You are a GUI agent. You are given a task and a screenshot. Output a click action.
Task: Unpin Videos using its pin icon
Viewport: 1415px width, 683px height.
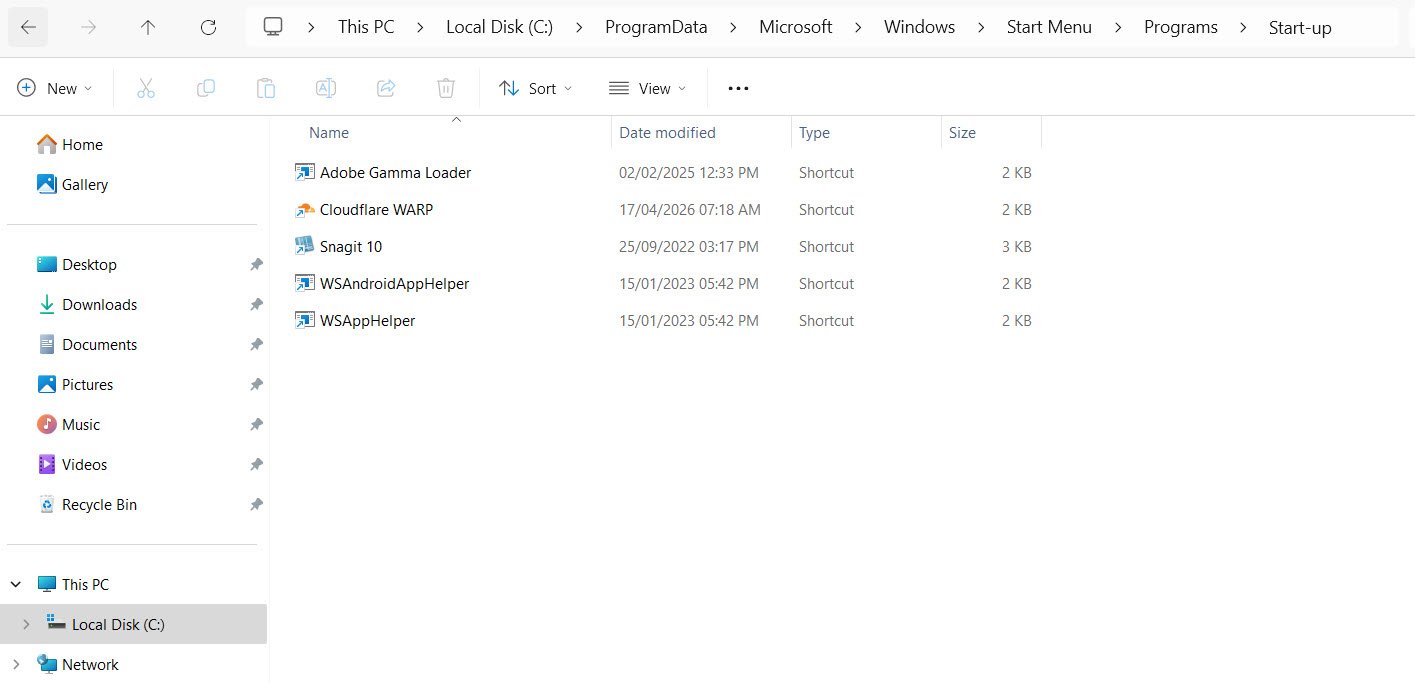coord(256,464)
